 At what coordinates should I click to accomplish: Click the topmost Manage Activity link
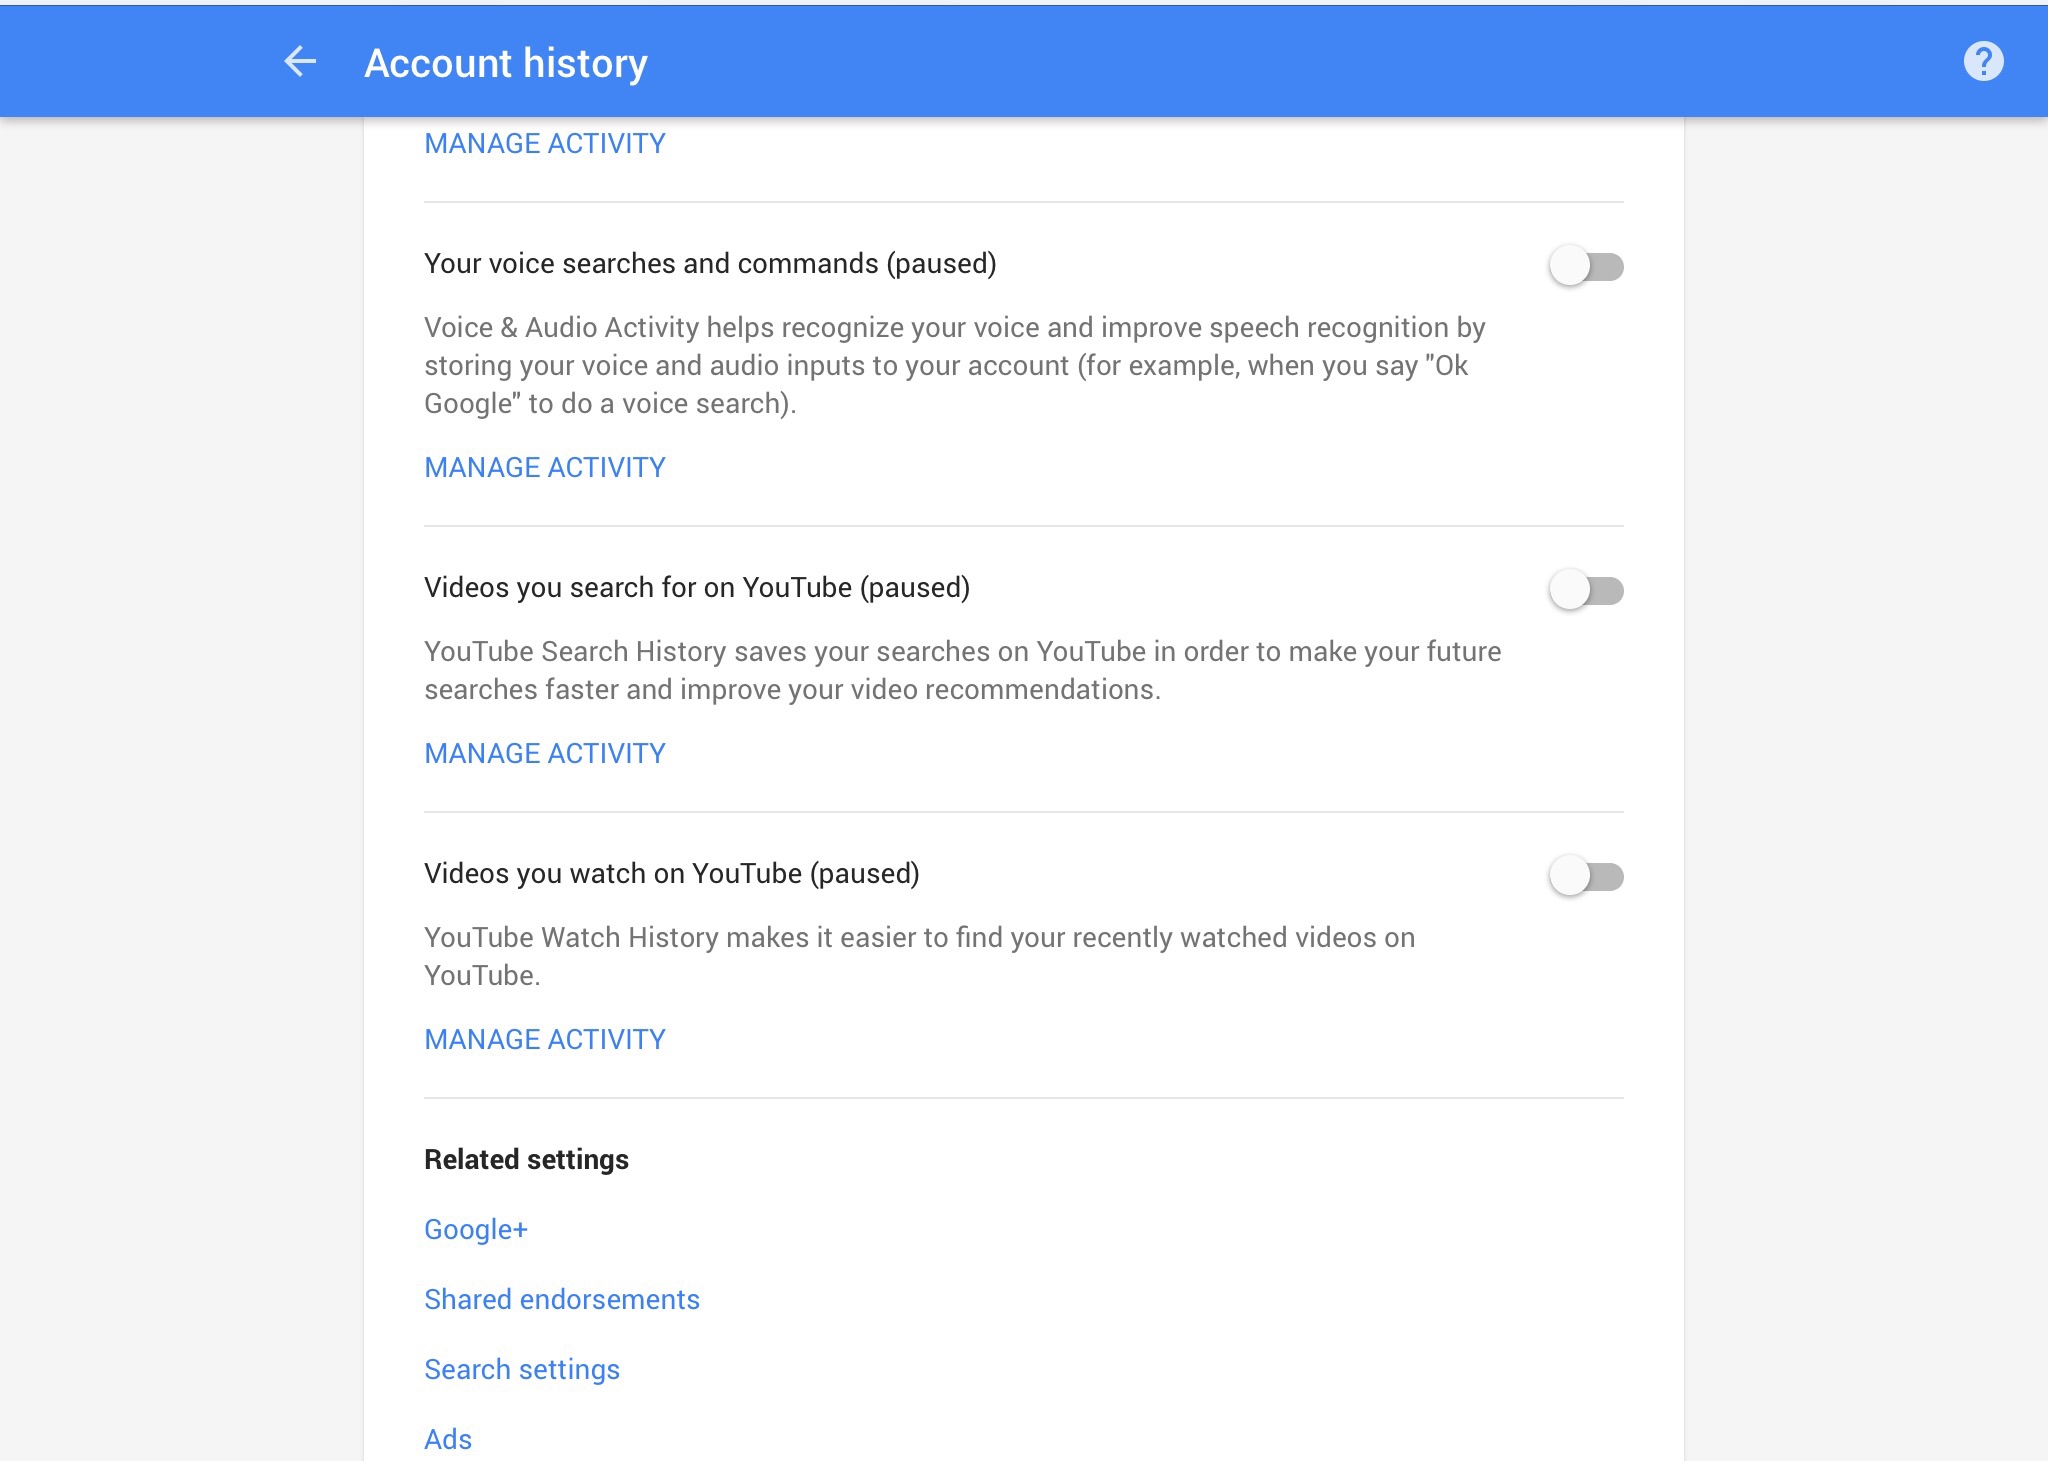[x=544, y=144]
